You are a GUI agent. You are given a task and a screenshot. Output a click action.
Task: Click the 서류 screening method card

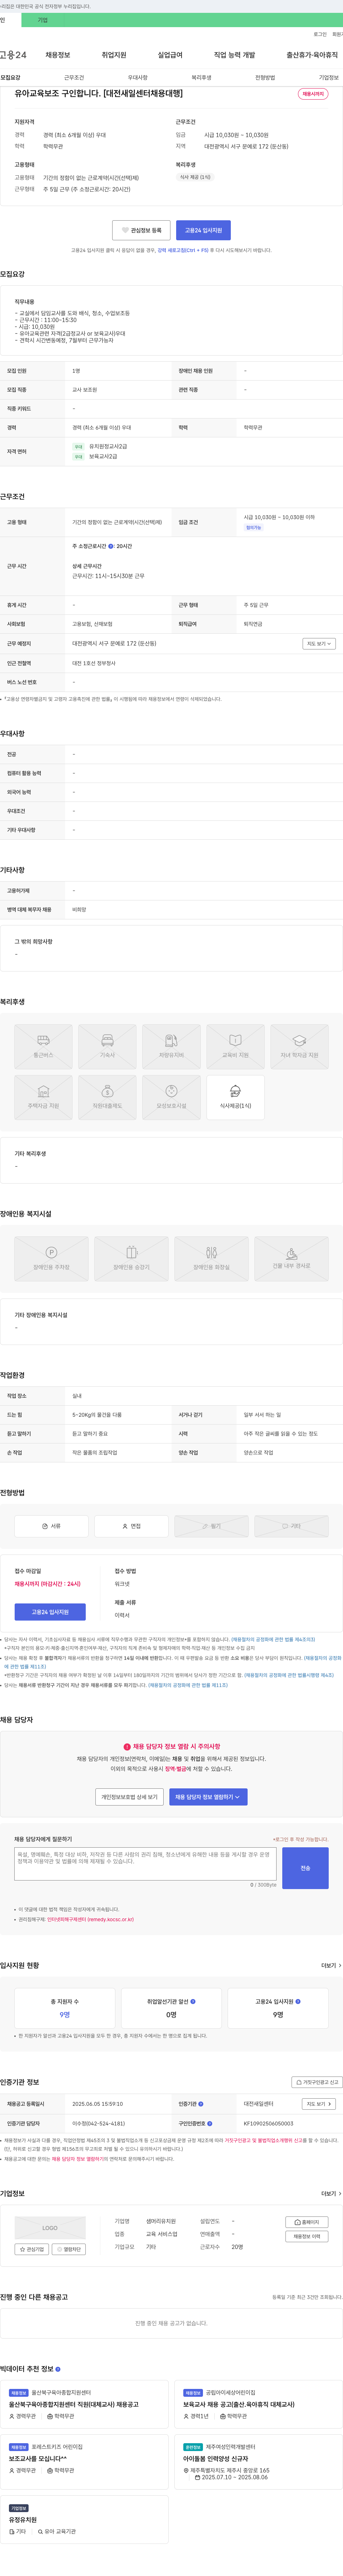[51, 1526]
